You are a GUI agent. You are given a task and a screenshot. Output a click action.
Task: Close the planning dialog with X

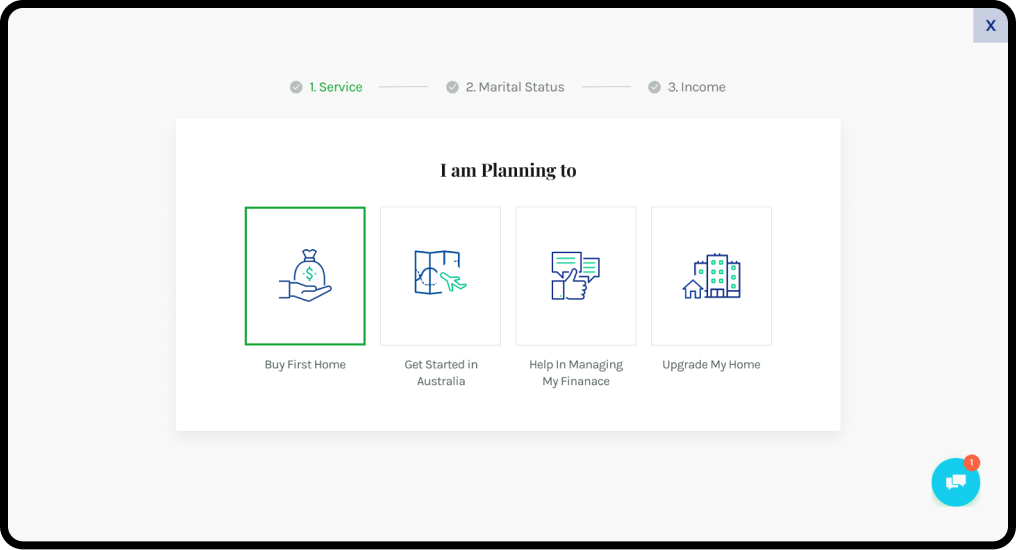[x=990, y=26]
